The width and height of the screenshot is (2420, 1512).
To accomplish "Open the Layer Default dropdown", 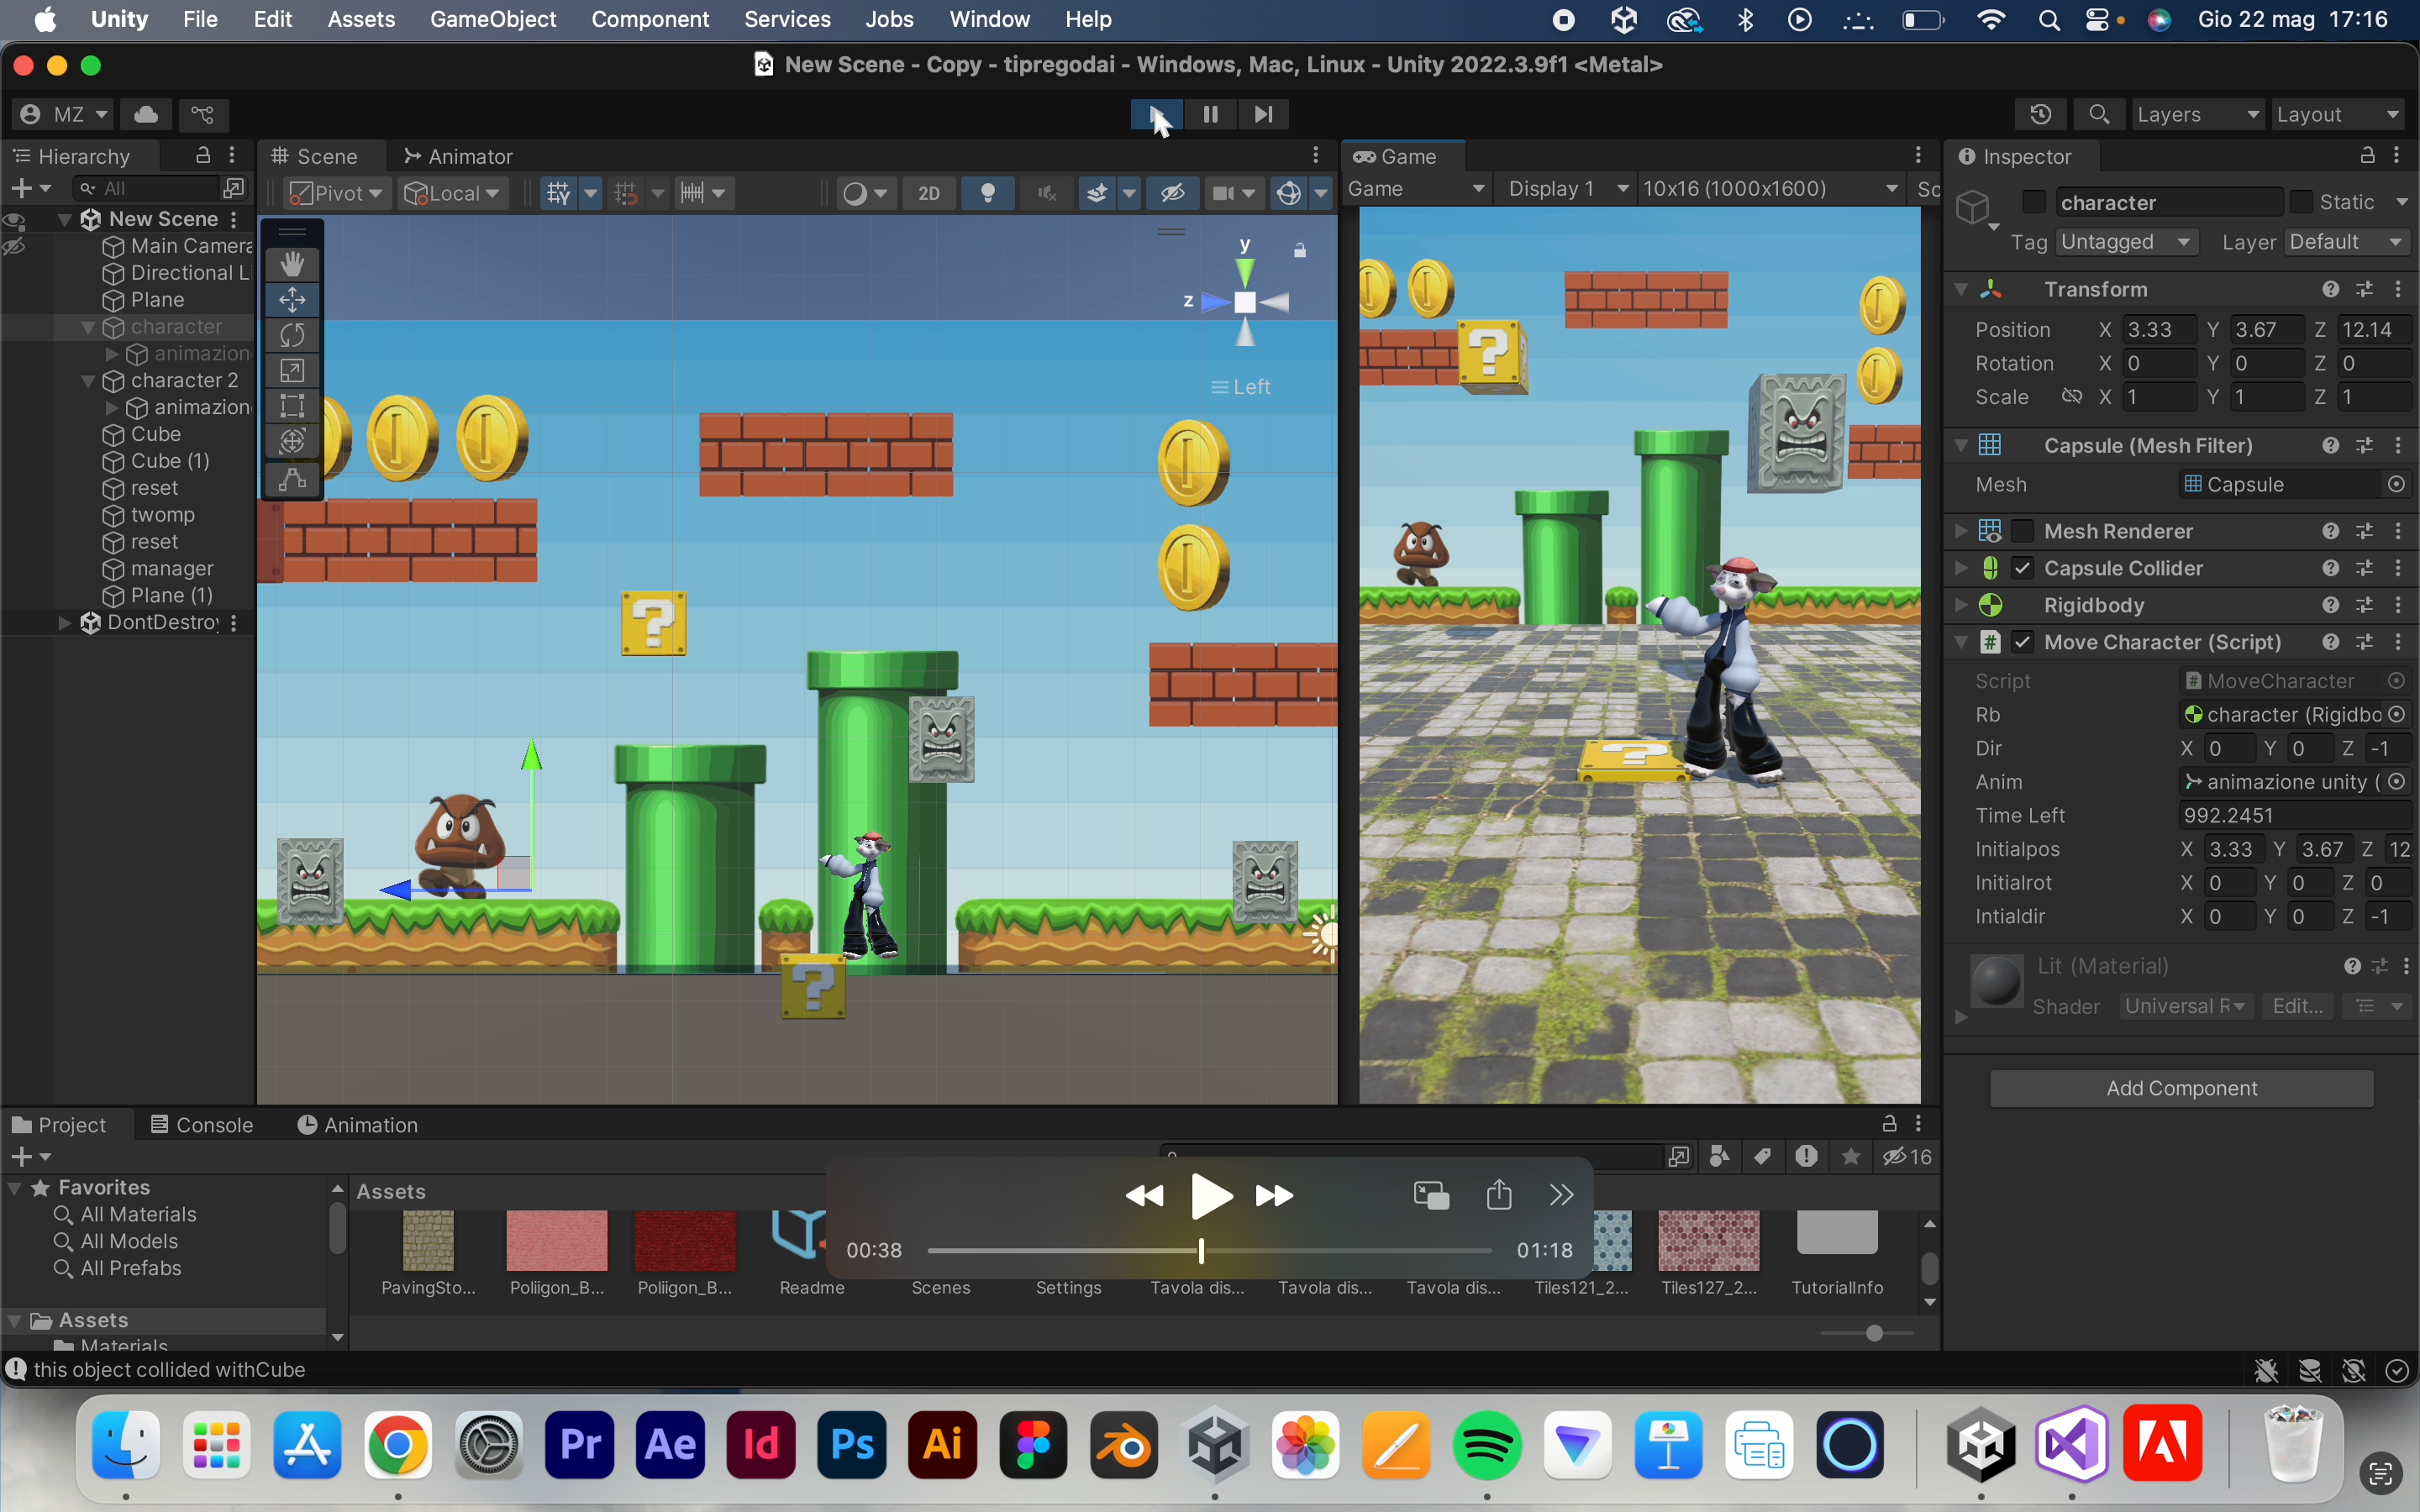I will (x=2346, y=242).
